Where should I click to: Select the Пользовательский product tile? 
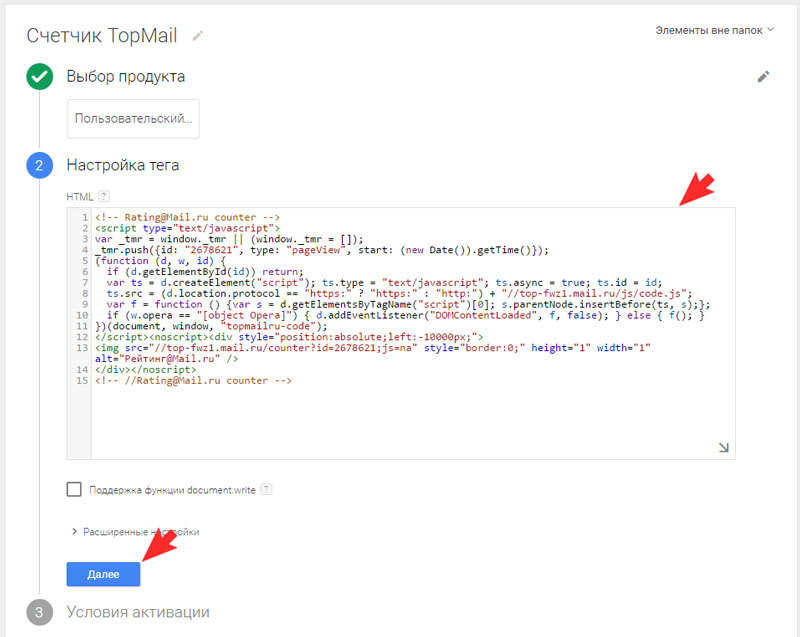133,119
